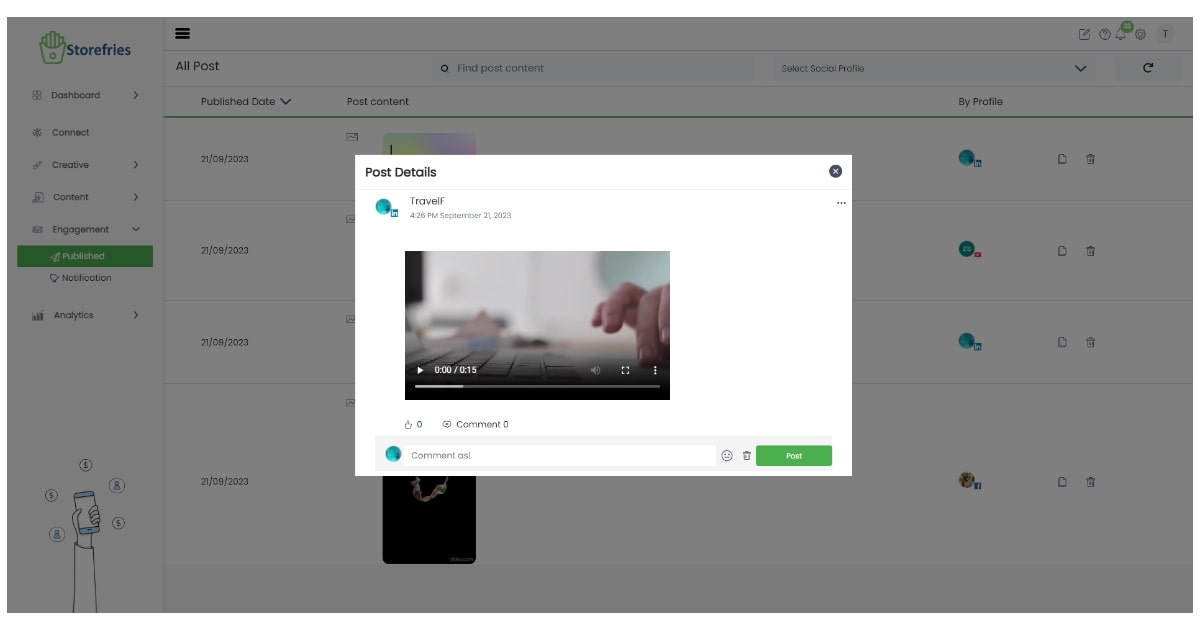This screenshot has height=630, width=1200.
Task: Refresh the All Post list
Action: (1148, 68)
